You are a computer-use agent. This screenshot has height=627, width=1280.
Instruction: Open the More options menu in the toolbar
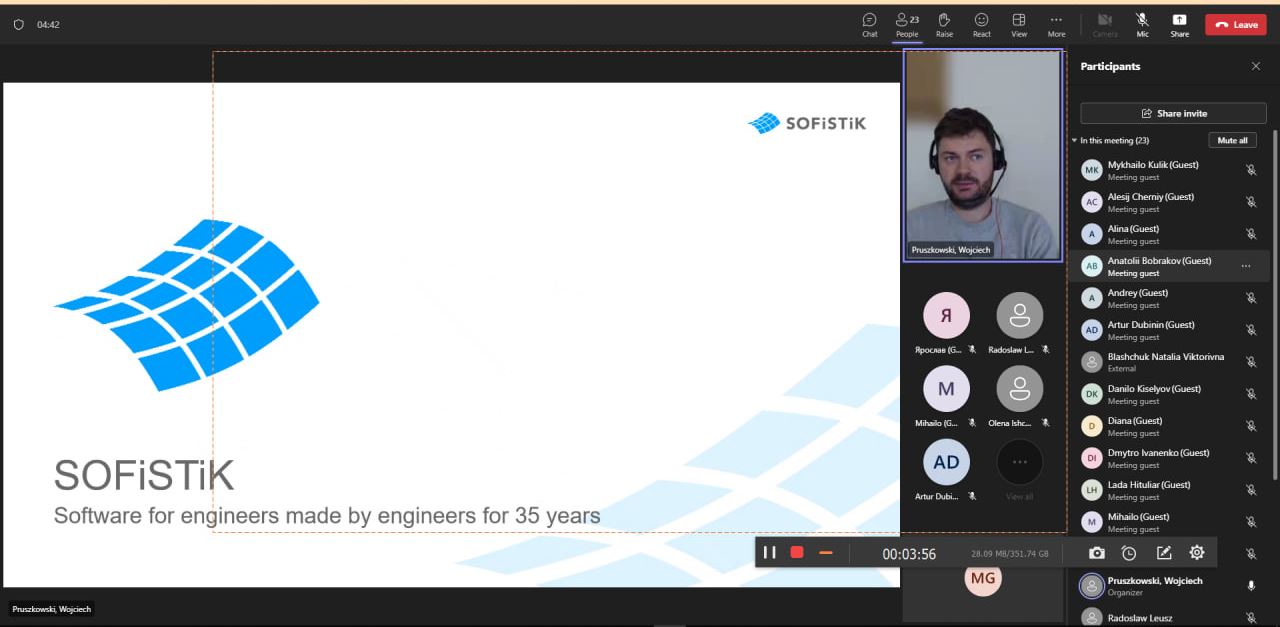click(x=1056, y=24)
